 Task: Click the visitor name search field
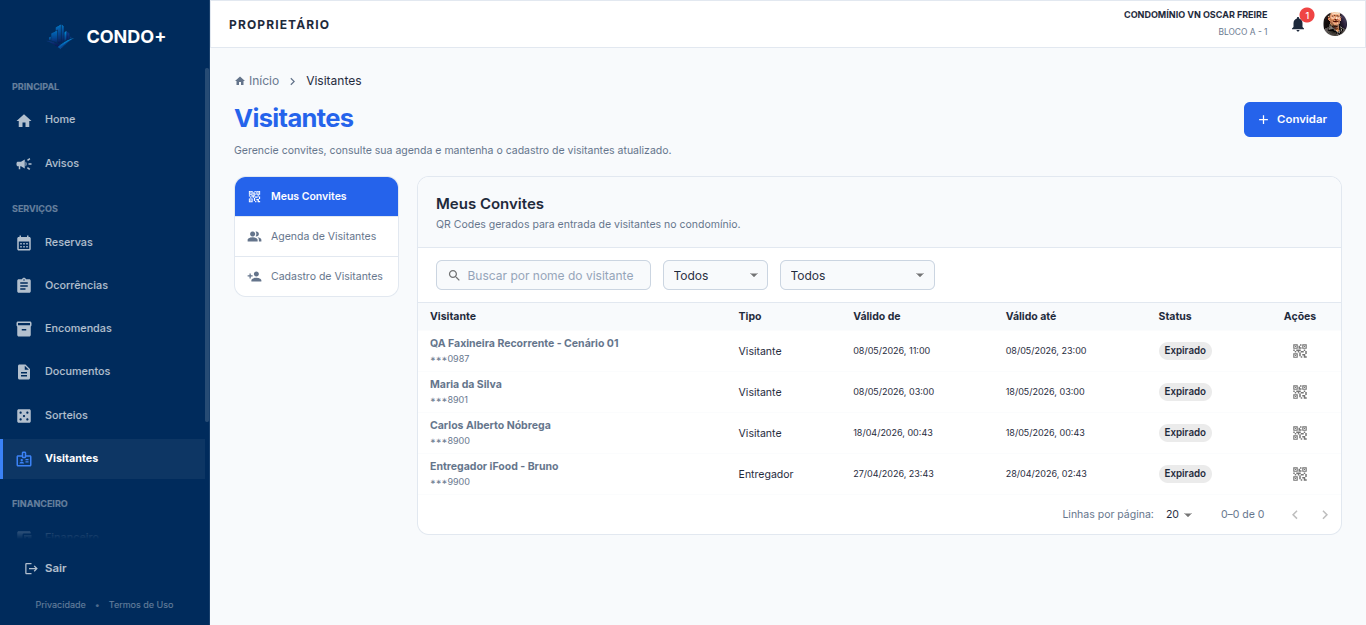point(543,275)
